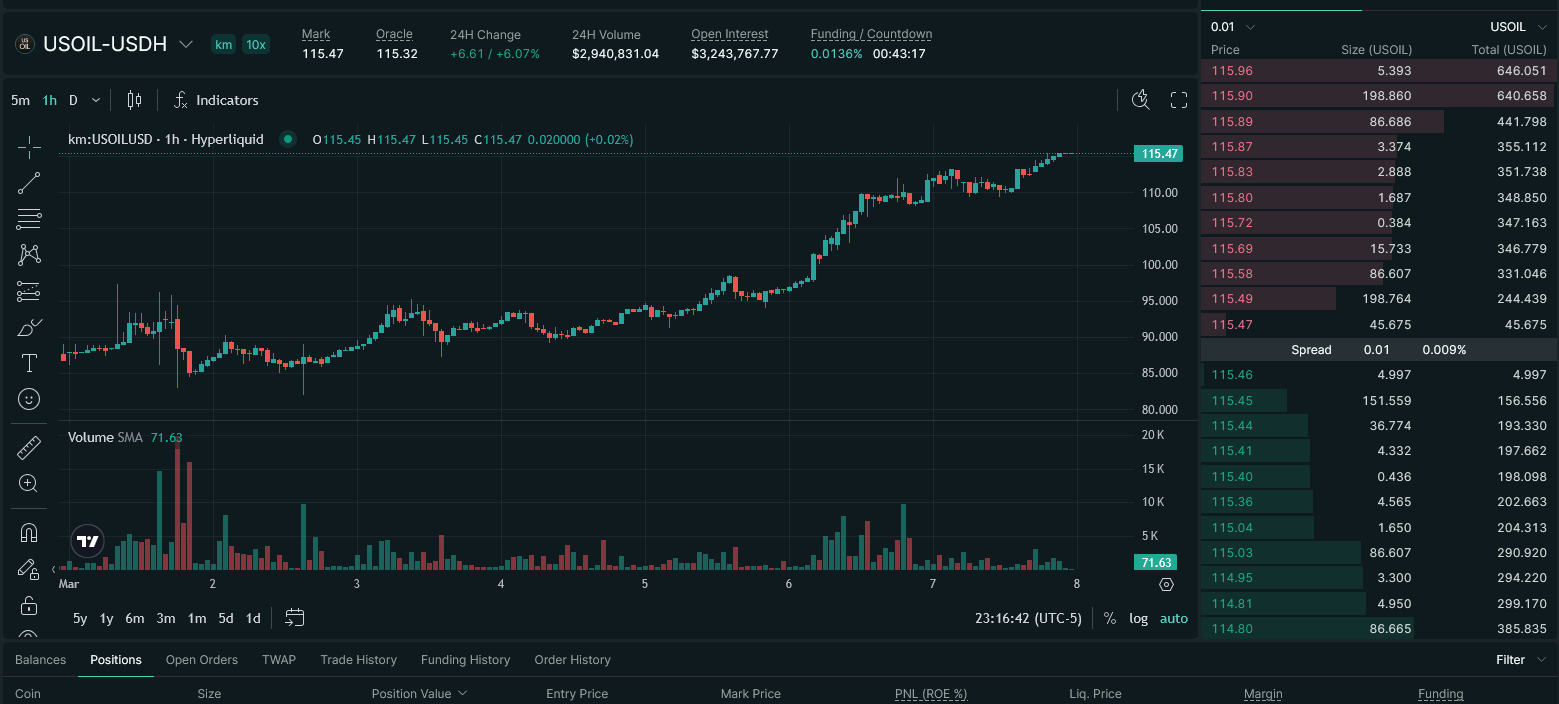This screenshot has width=1559, height=704.
Task: Click the km:USOILUSD chart symbol legend
Action: 166,140
